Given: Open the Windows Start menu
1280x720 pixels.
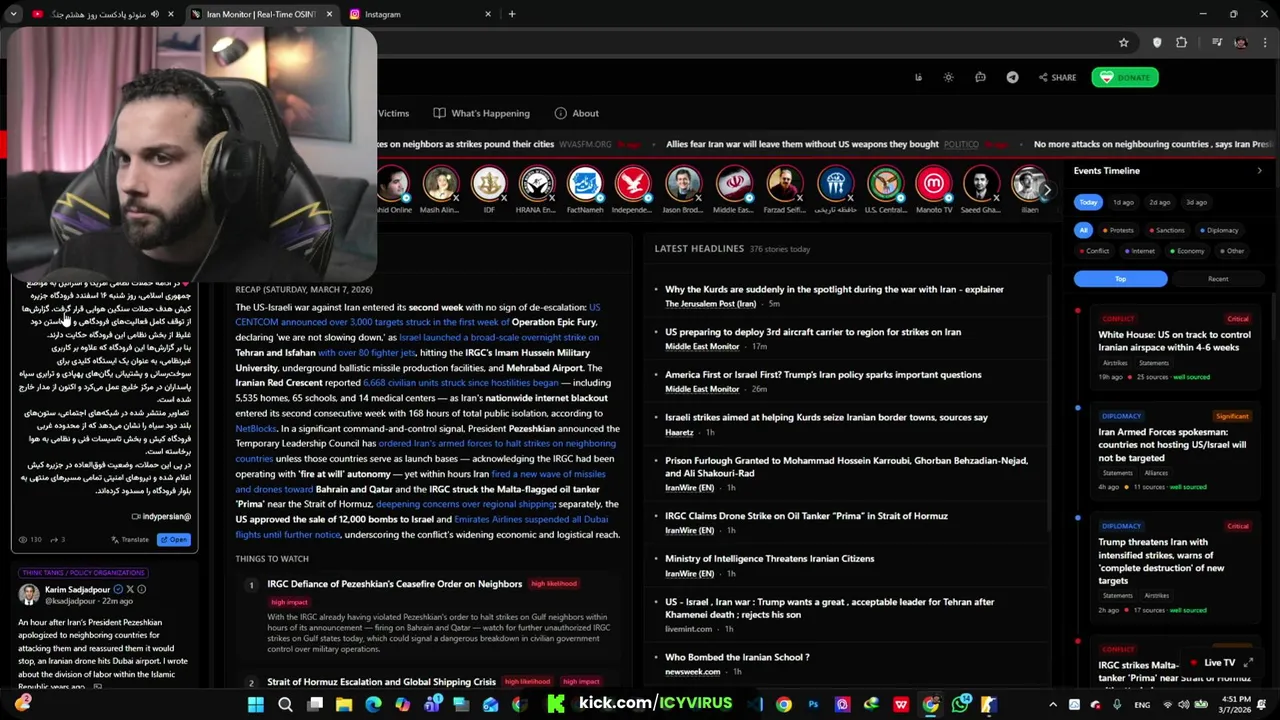Looking at the screenshot, I should 256,705.
